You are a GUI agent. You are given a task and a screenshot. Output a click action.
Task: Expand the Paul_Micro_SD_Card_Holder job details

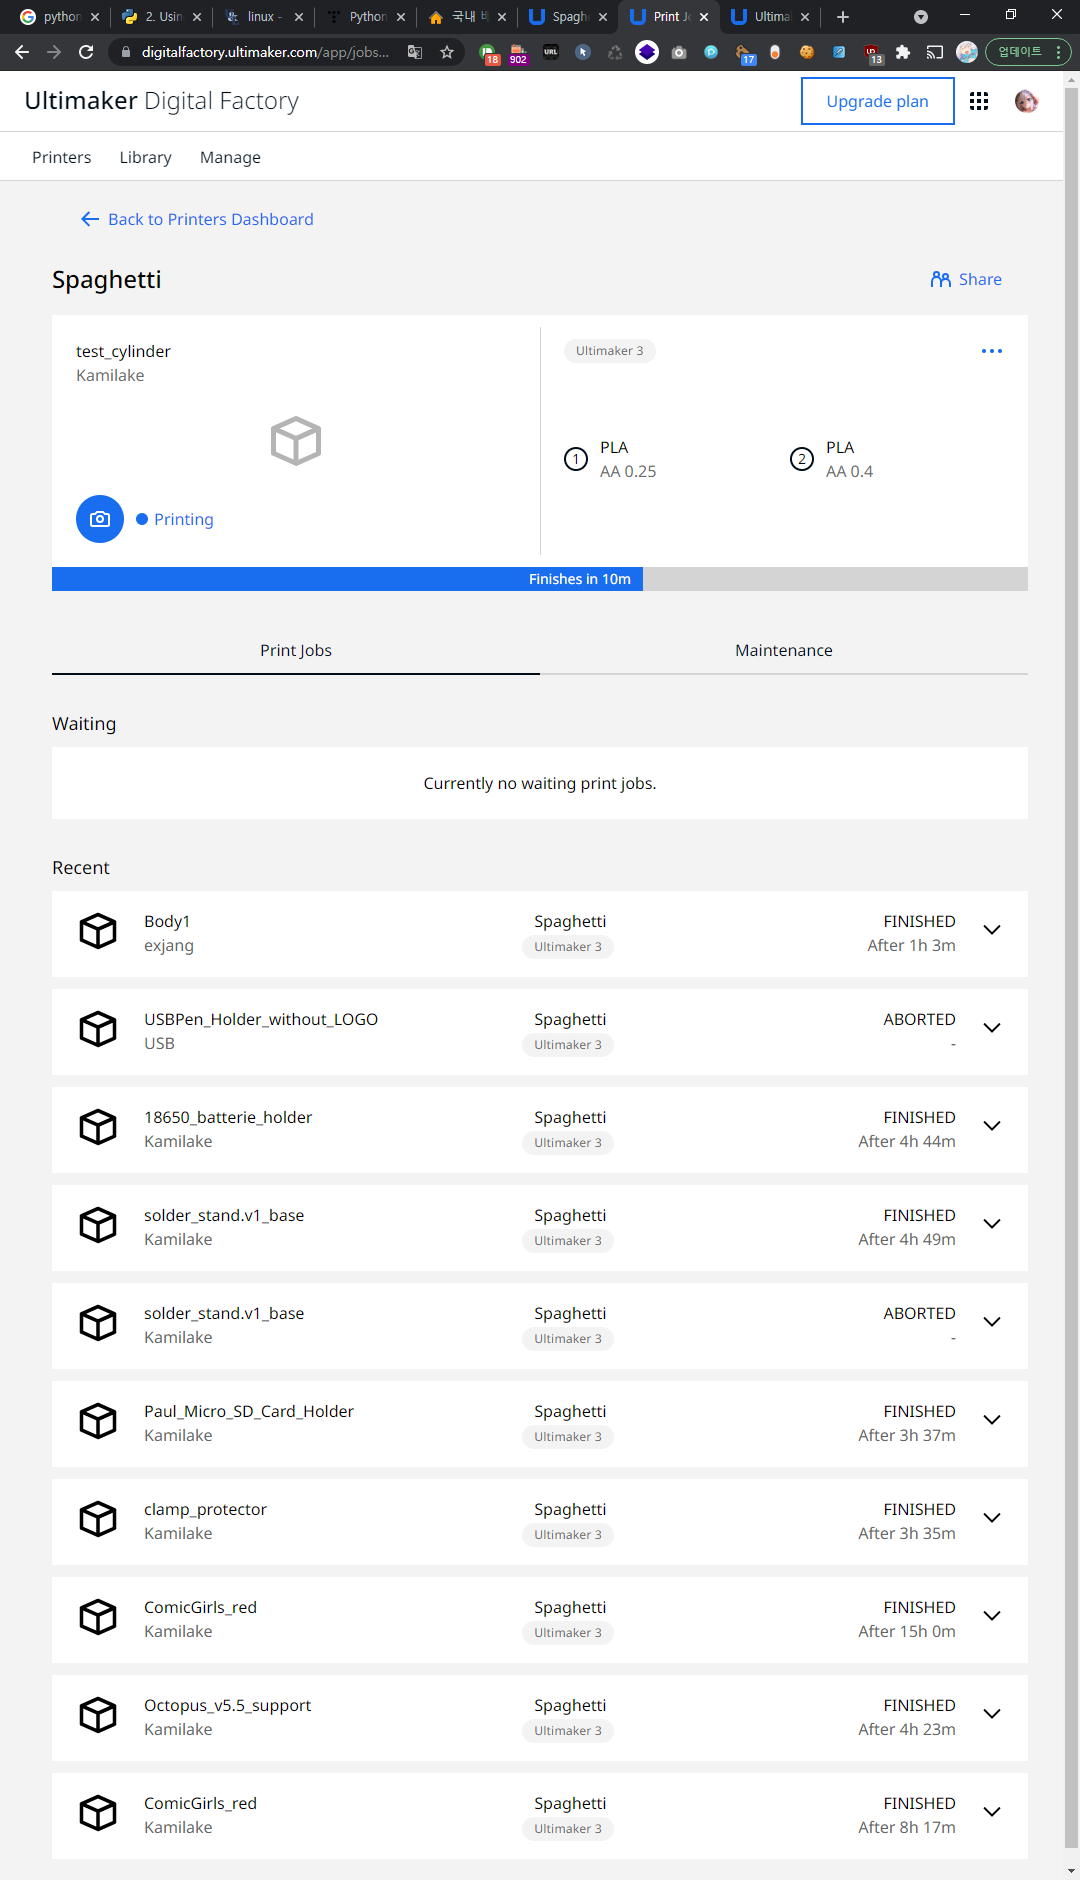coord(992,1420)
